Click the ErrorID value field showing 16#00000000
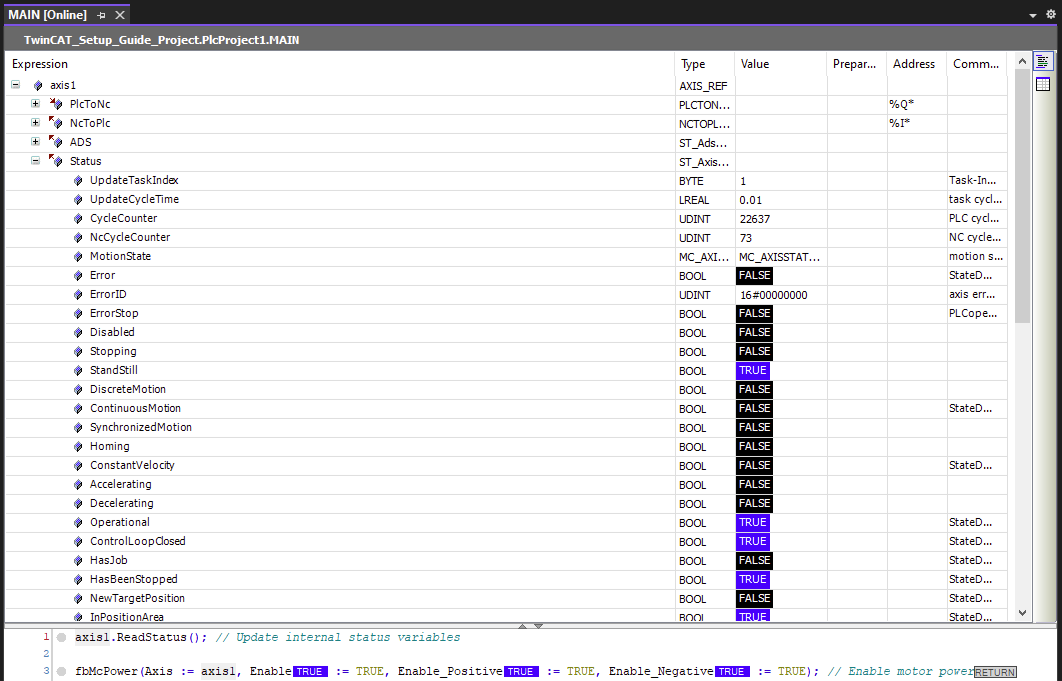The height and width of the screenshot is (681, 1062). (x=772, y=294)
